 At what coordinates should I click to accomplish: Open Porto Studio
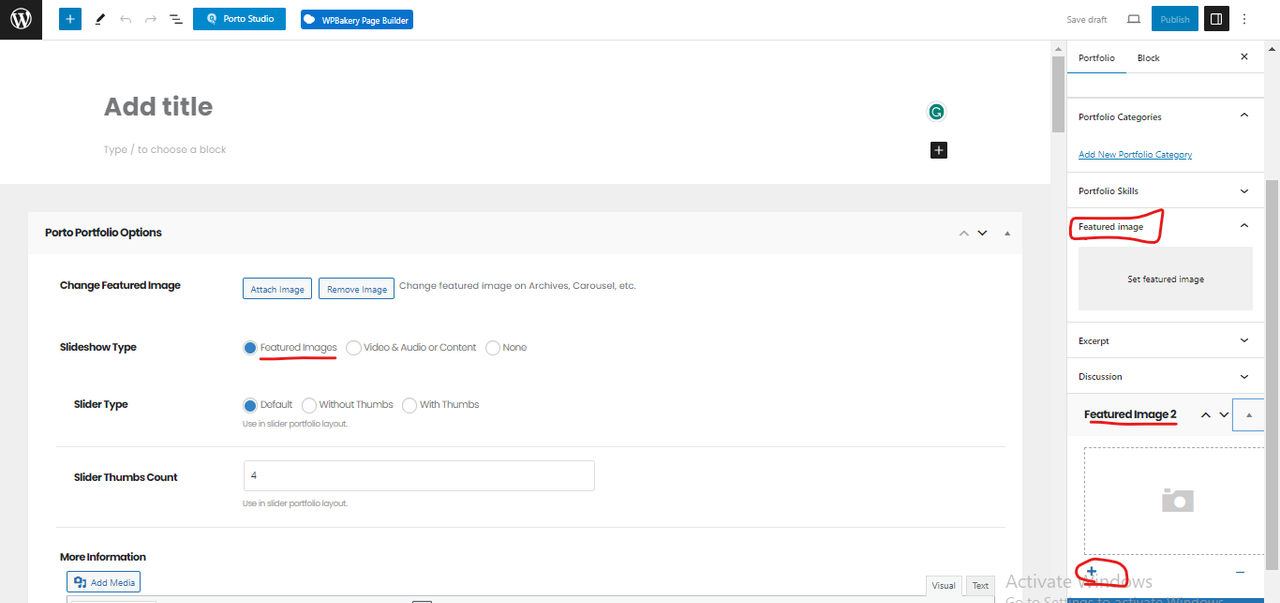click(239, 19)
